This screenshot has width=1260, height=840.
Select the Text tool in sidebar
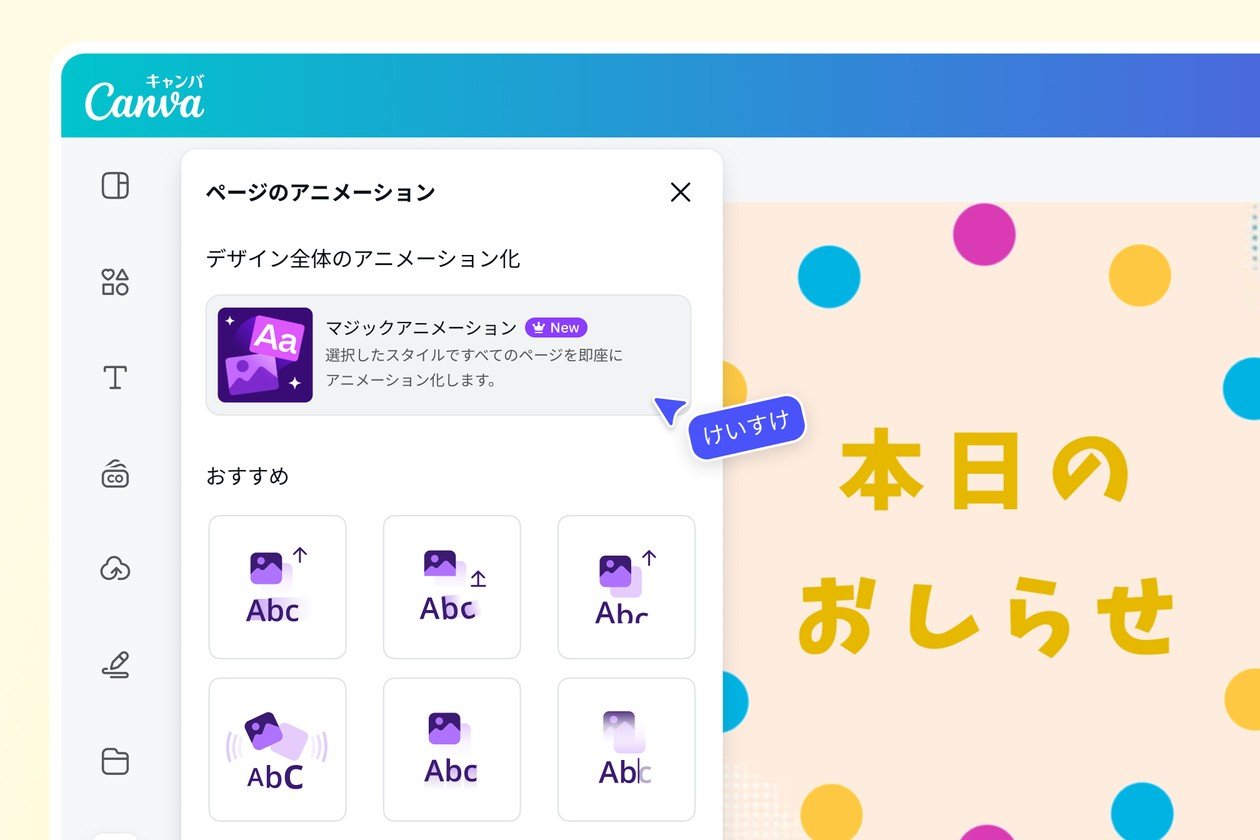[115, 378]
